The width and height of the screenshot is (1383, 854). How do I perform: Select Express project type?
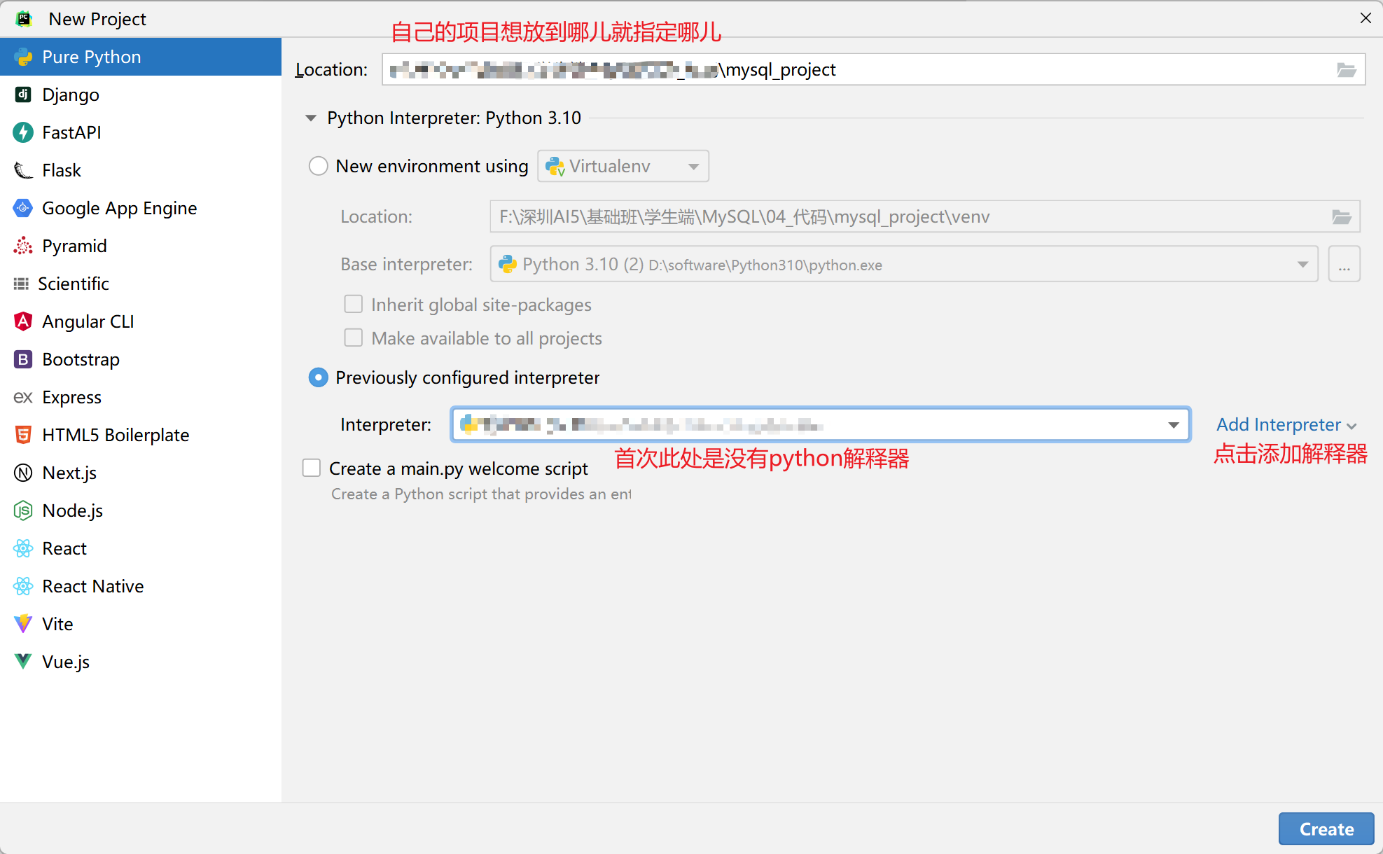click(140, 397)
